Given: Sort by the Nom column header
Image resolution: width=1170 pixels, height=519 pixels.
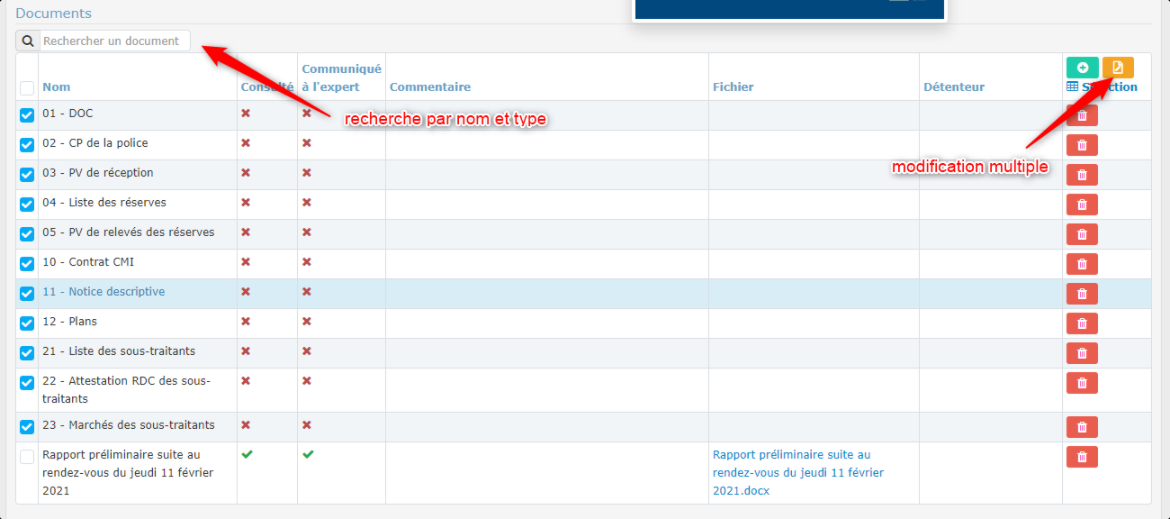Looking at the screenshot, I should coord(56,87).
